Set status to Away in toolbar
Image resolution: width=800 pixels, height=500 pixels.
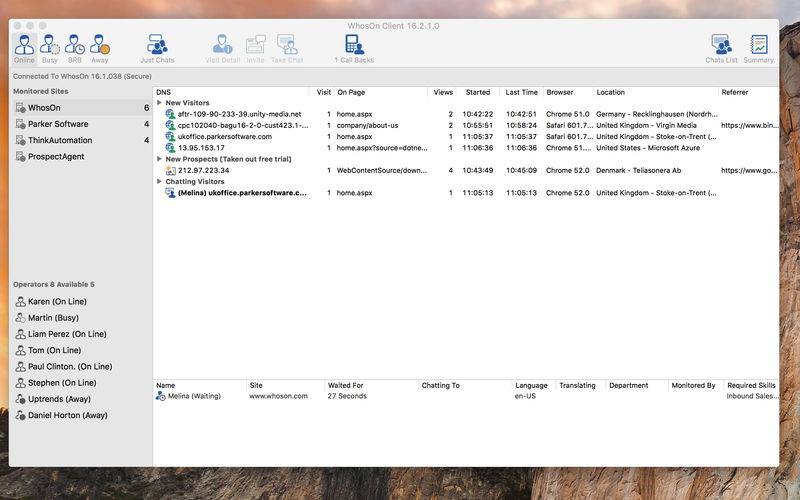[x=99, y=49]
